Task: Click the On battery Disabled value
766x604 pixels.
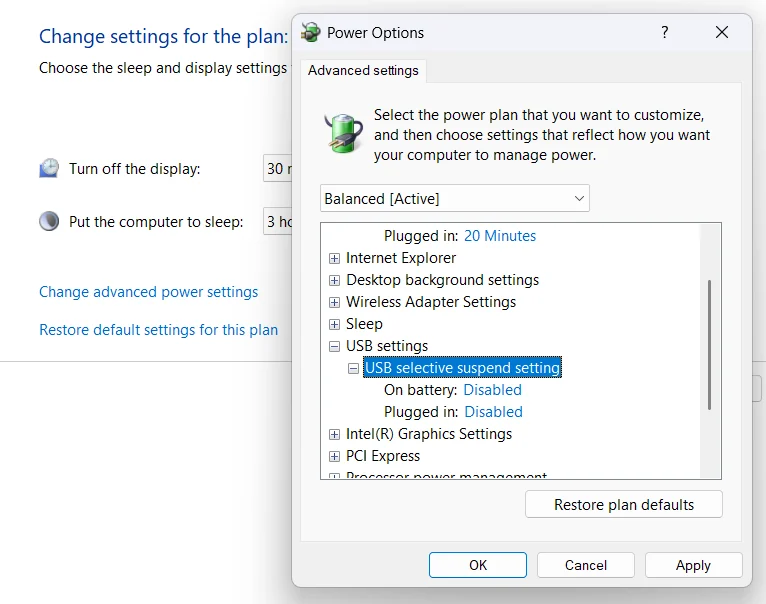Action: (x=492, y=390)
